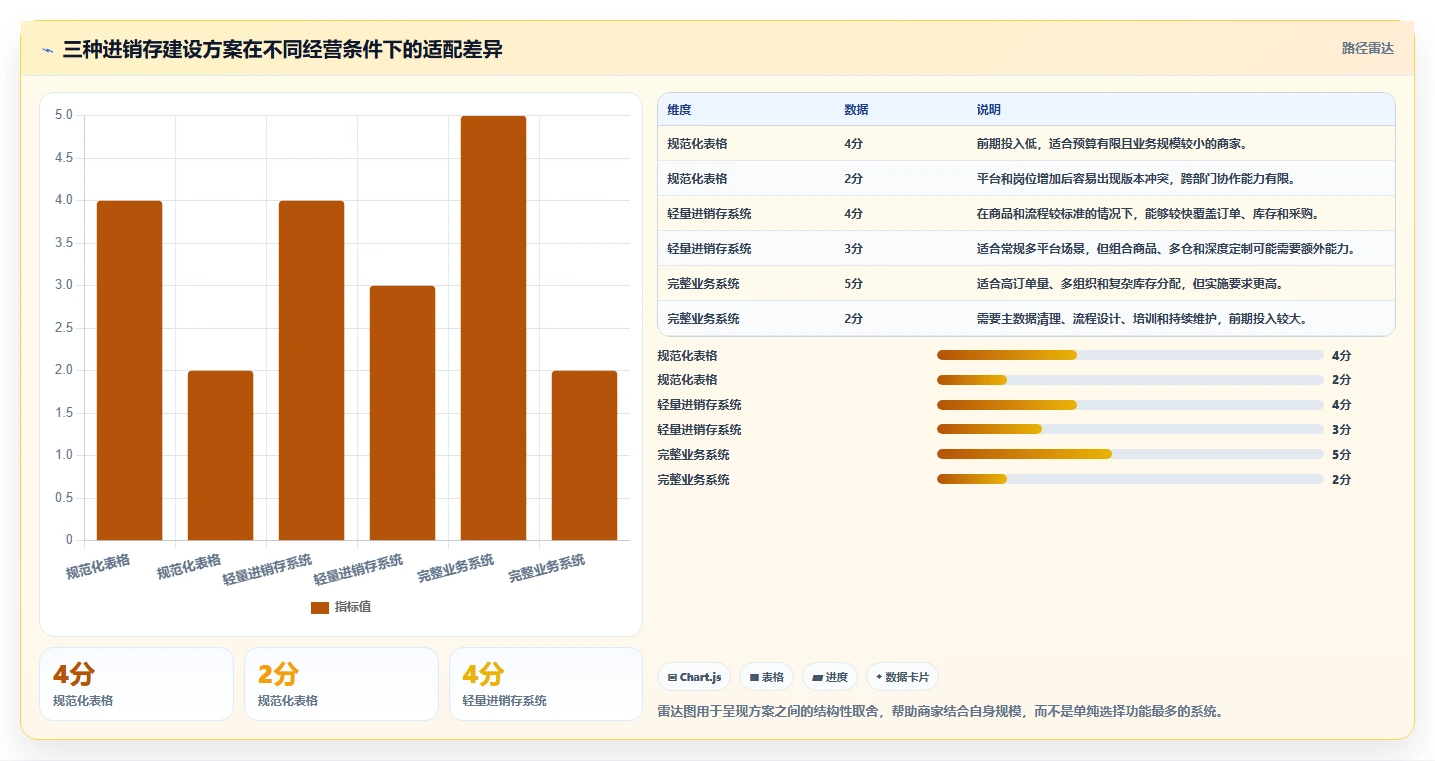Select the 进度 chip
The image size is (1435, 761).
click(830, 677)
